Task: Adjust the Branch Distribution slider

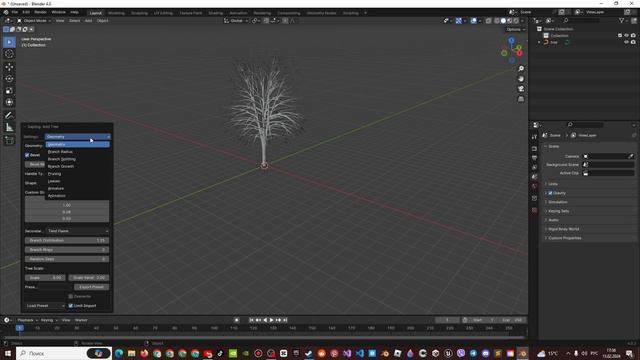Action: [67, 240]
